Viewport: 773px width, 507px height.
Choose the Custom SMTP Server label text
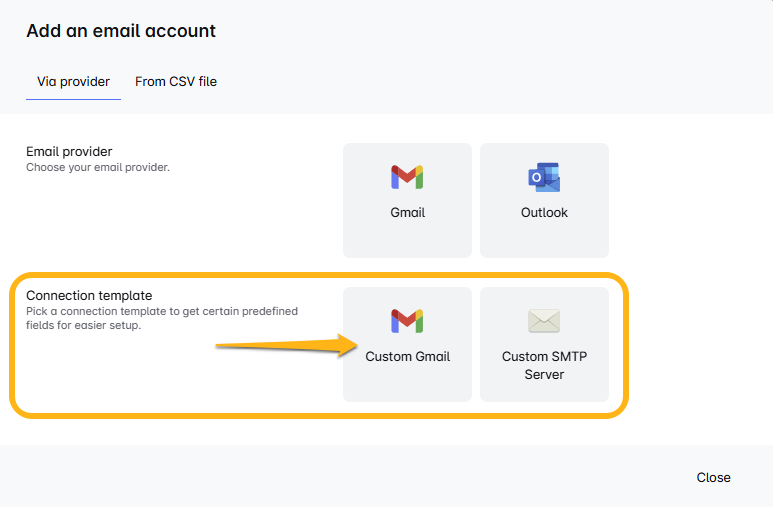pos(544,365)
